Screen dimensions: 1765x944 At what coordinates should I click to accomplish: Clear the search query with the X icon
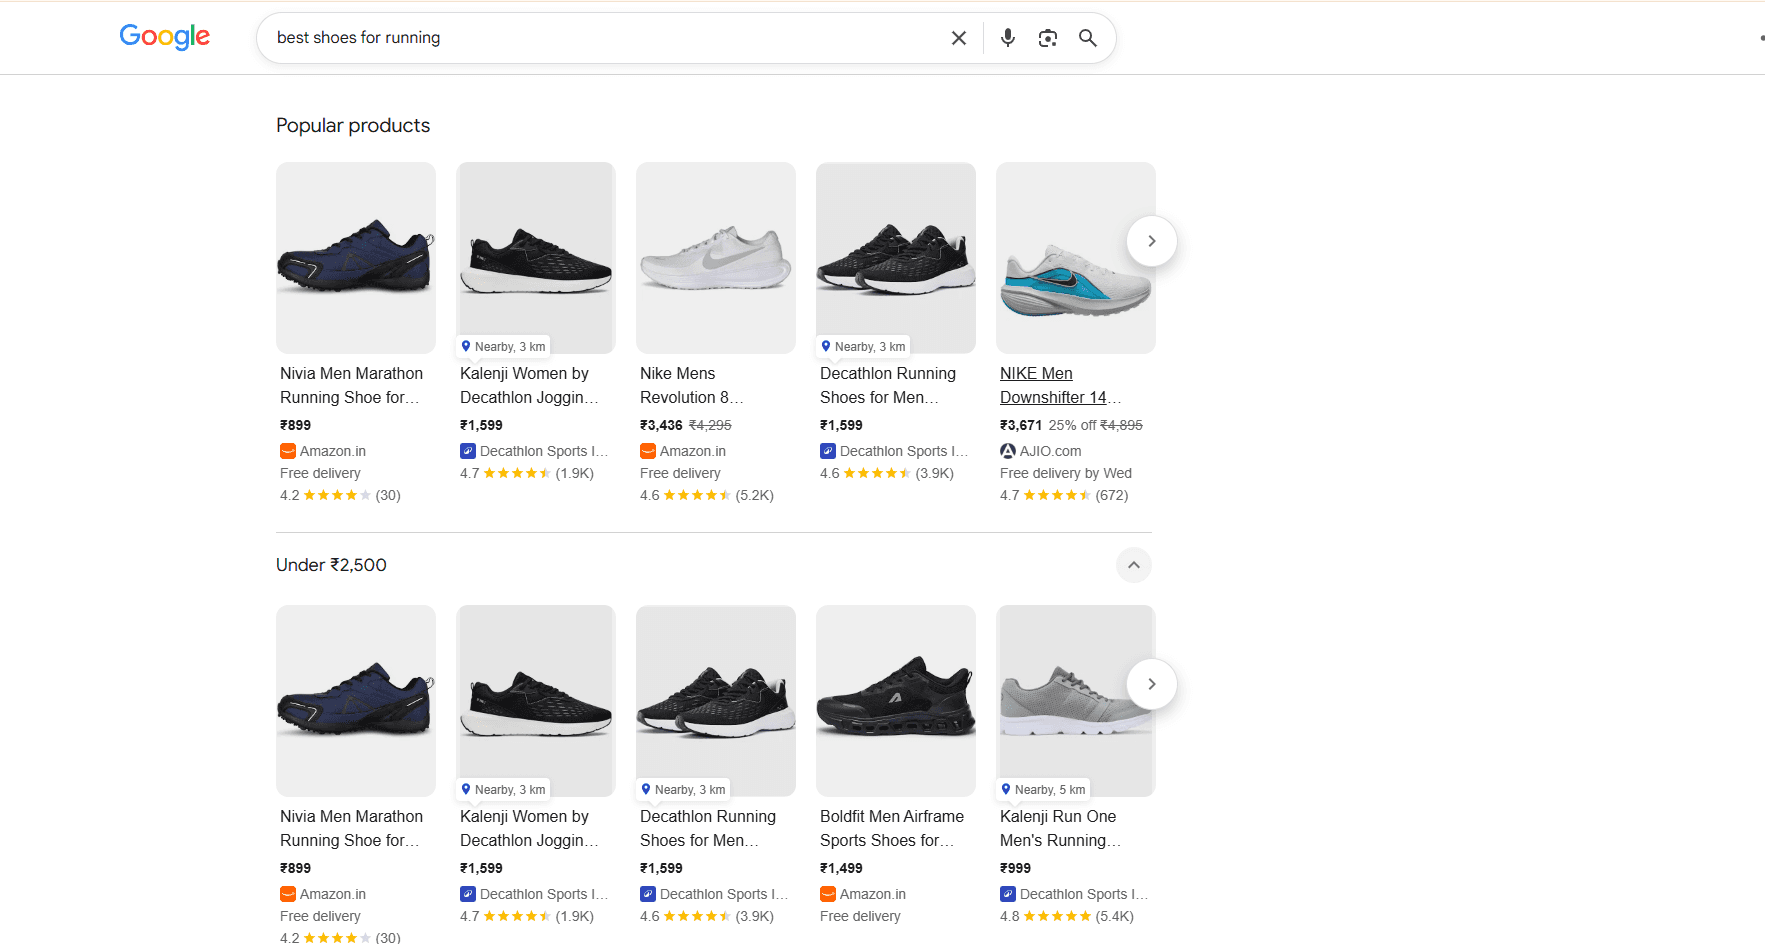tap(958, 38)
